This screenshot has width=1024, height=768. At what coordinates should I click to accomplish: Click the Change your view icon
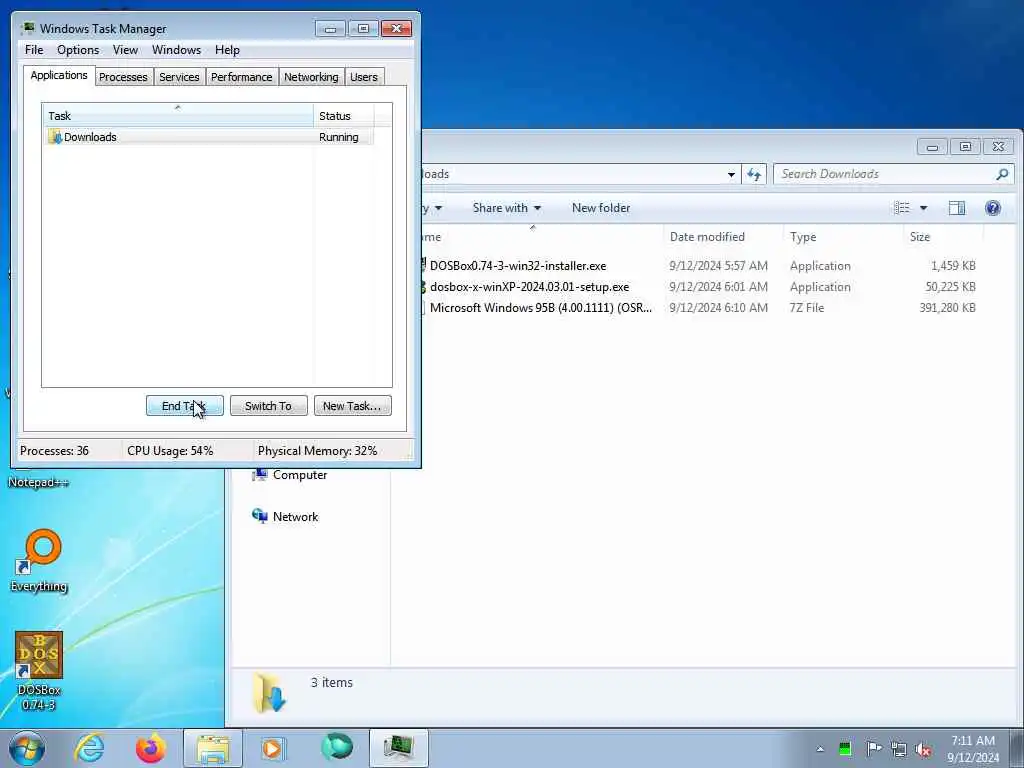pos(902,208)
